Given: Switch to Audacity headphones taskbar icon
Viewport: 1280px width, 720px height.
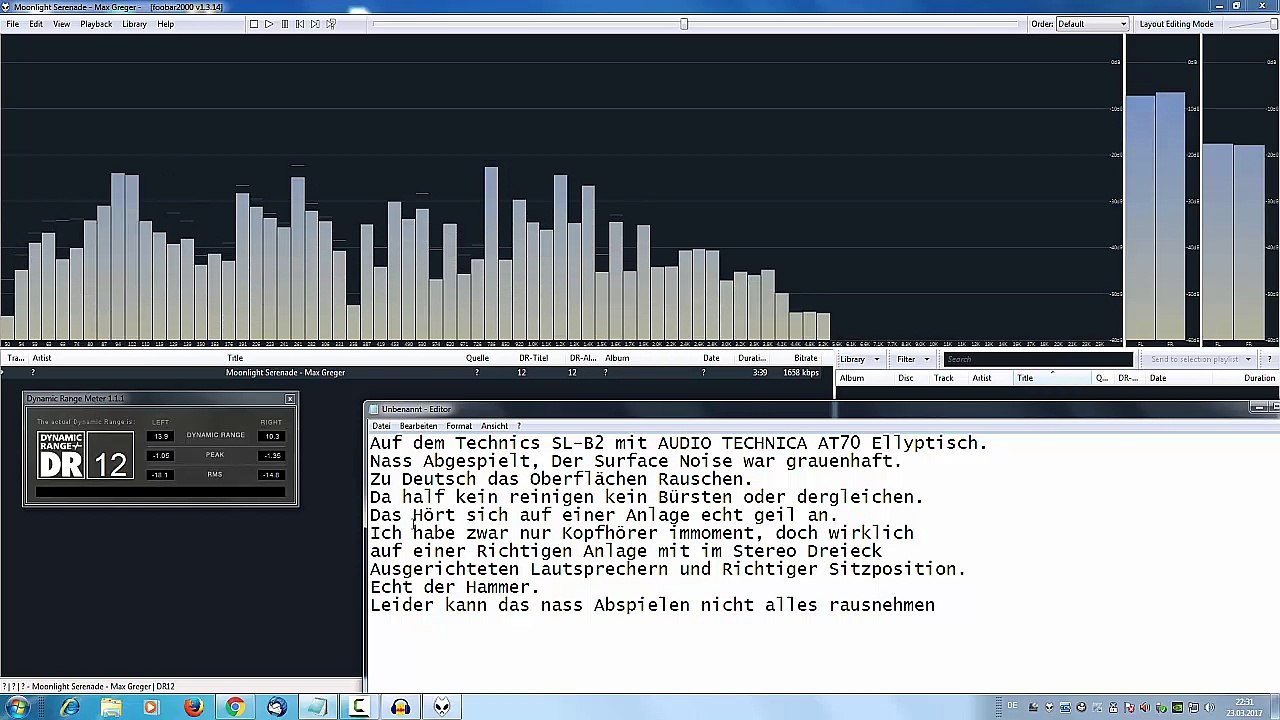Looking at the screenshot, I should [400, 708].
